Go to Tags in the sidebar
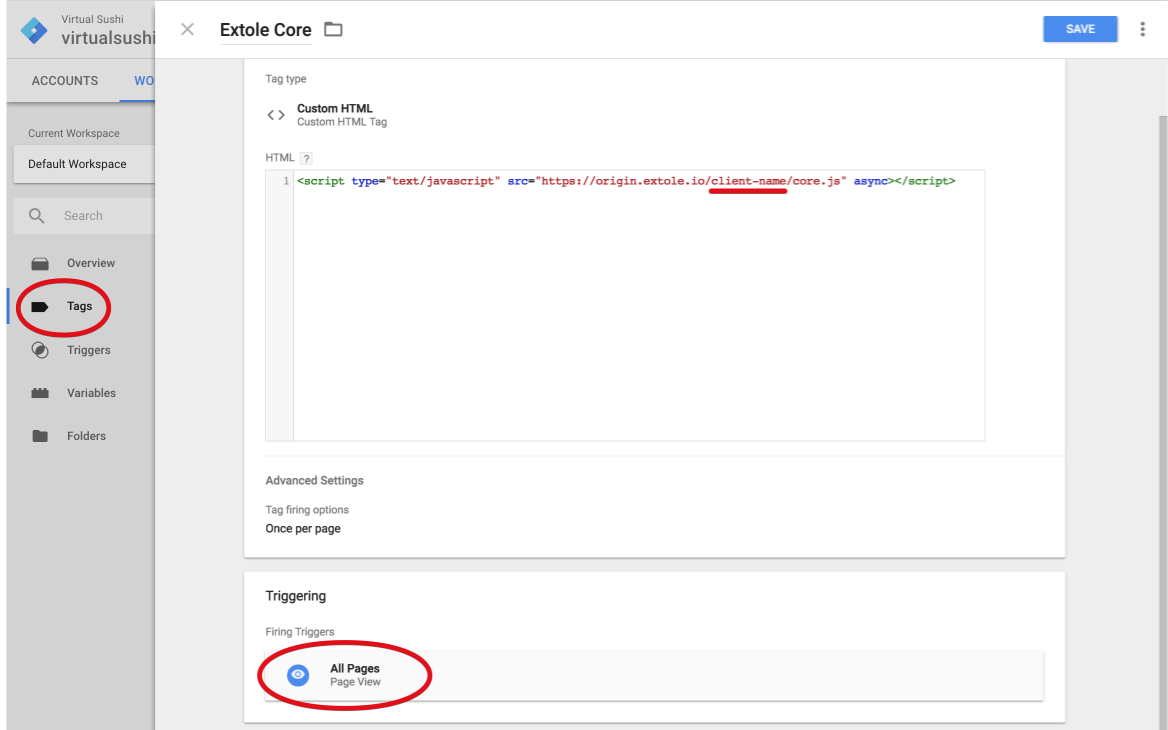Viewport: 1168px width, 730px height. coord(80,306)
